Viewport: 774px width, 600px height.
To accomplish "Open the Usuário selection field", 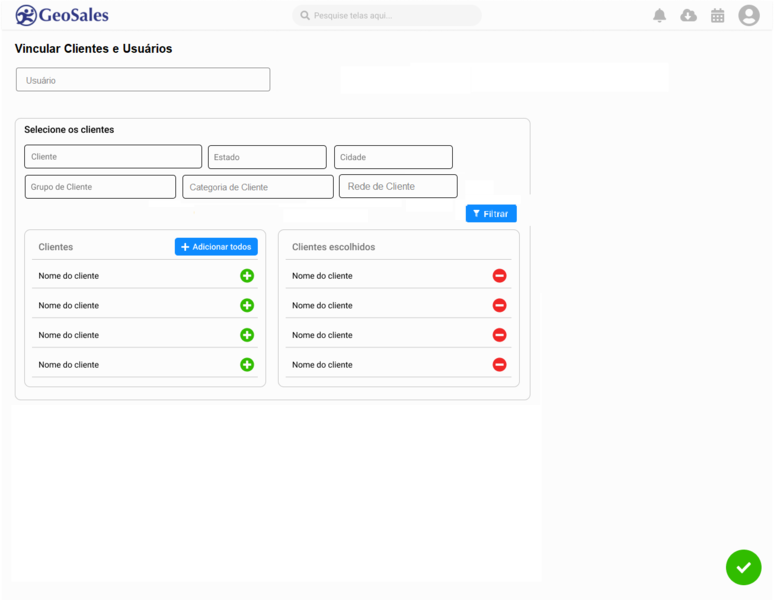I will click(143, 79).
